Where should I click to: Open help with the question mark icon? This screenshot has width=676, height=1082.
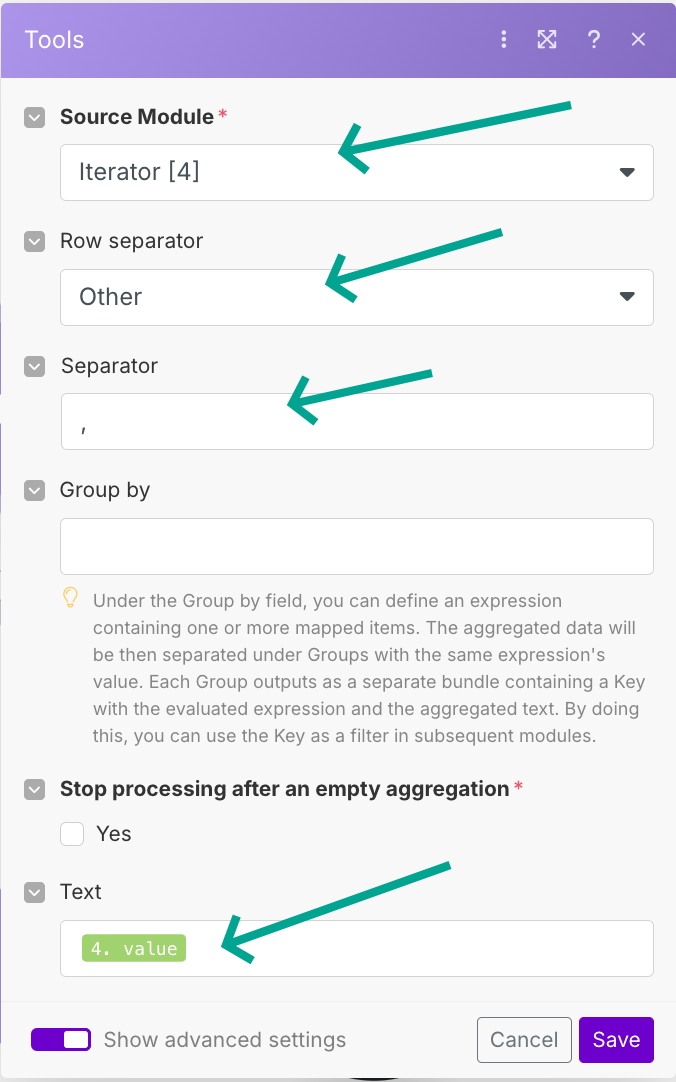[x=594, y=40]
